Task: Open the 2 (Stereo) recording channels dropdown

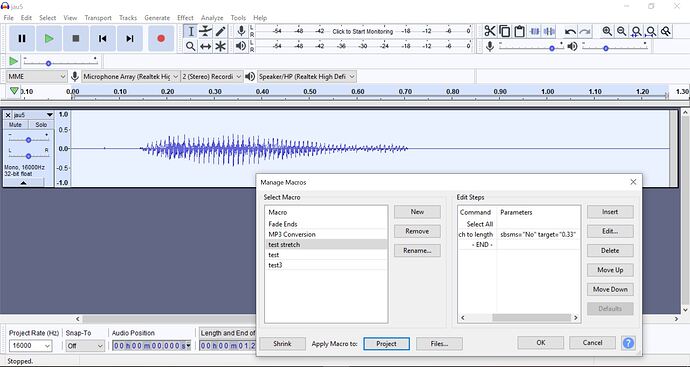Action: pyautogui.click(x=212, y=77)
